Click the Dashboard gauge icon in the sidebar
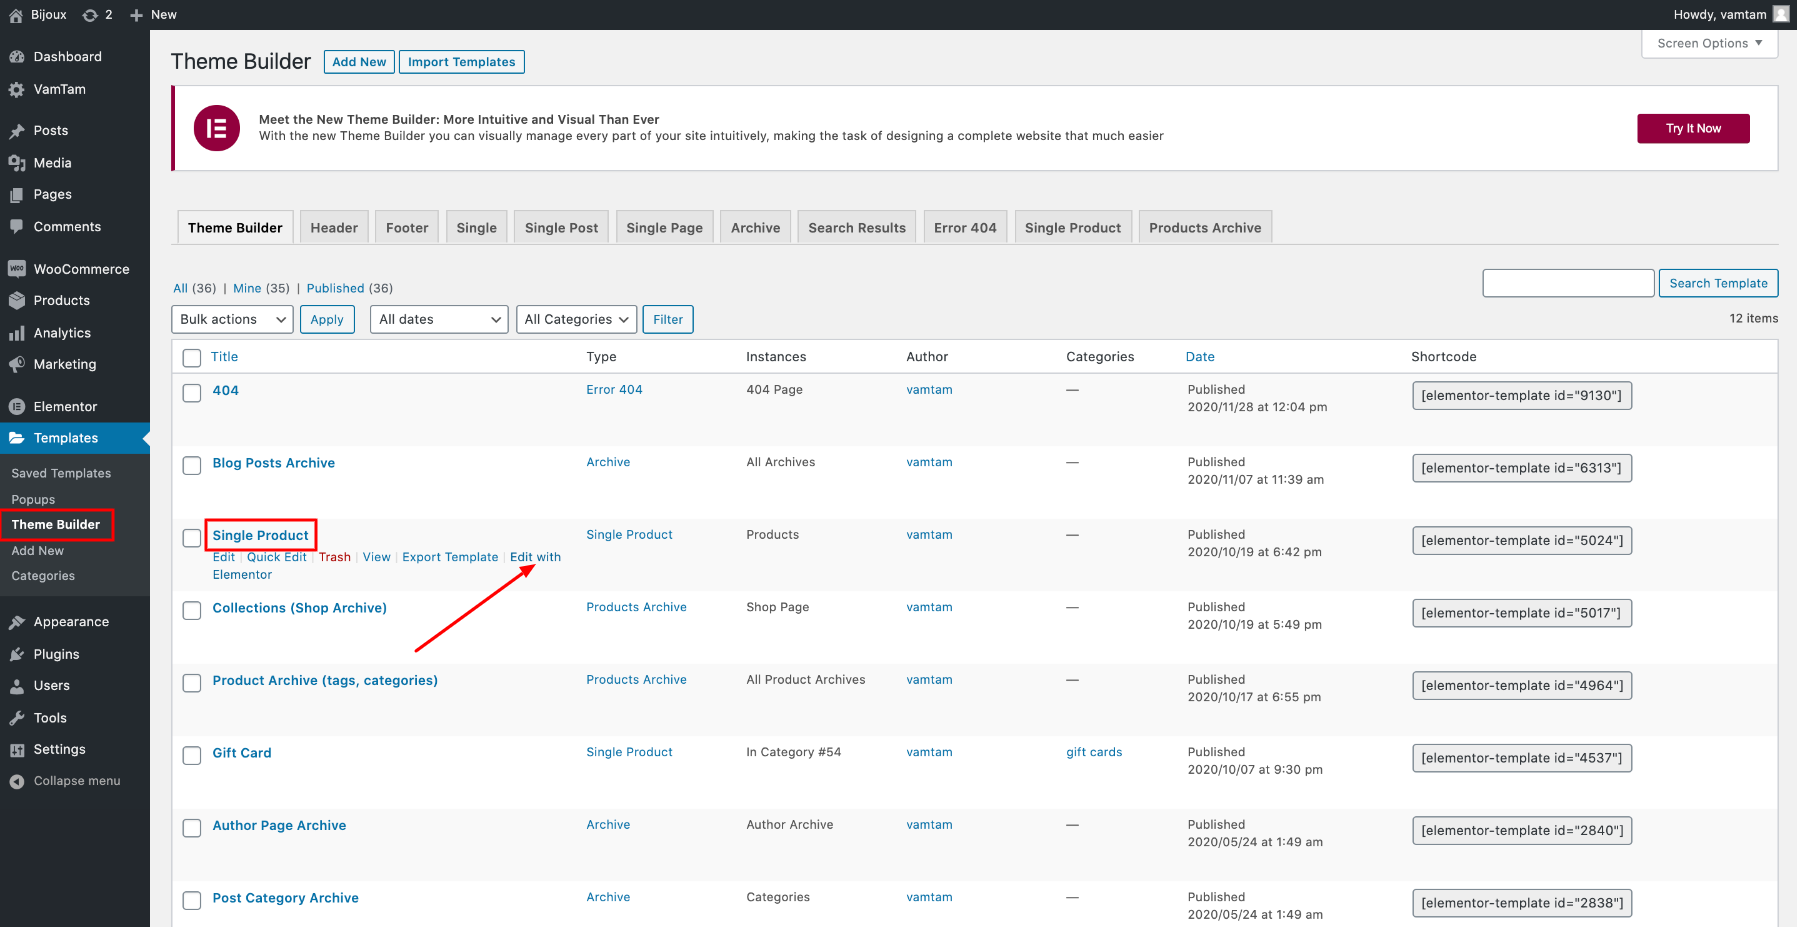Screen dimensions: 1797x927 17,57
